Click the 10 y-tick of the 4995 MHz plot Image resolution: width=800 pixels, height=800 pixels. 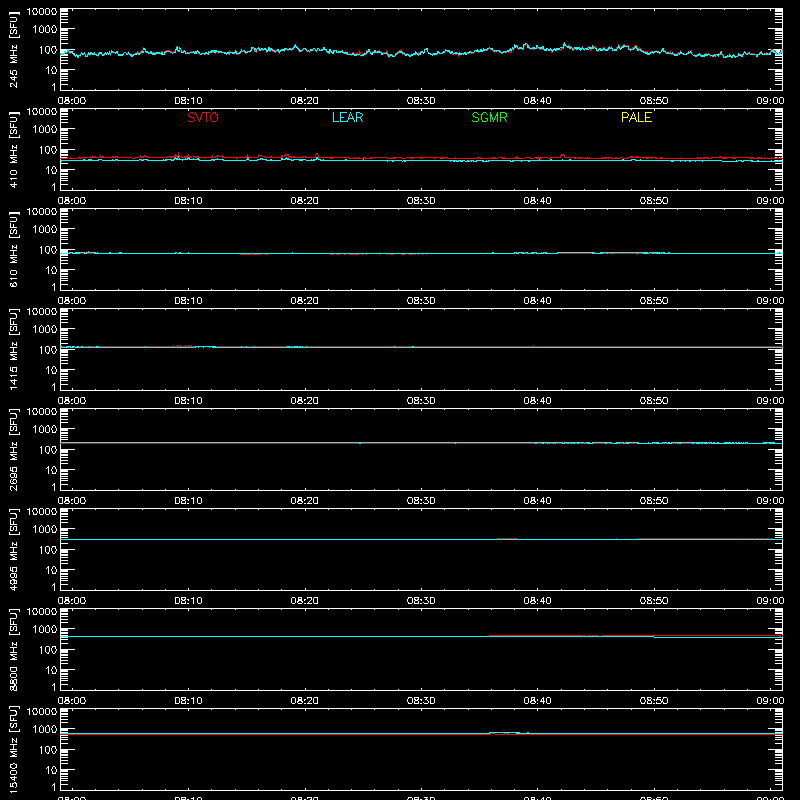pos(51,570)
